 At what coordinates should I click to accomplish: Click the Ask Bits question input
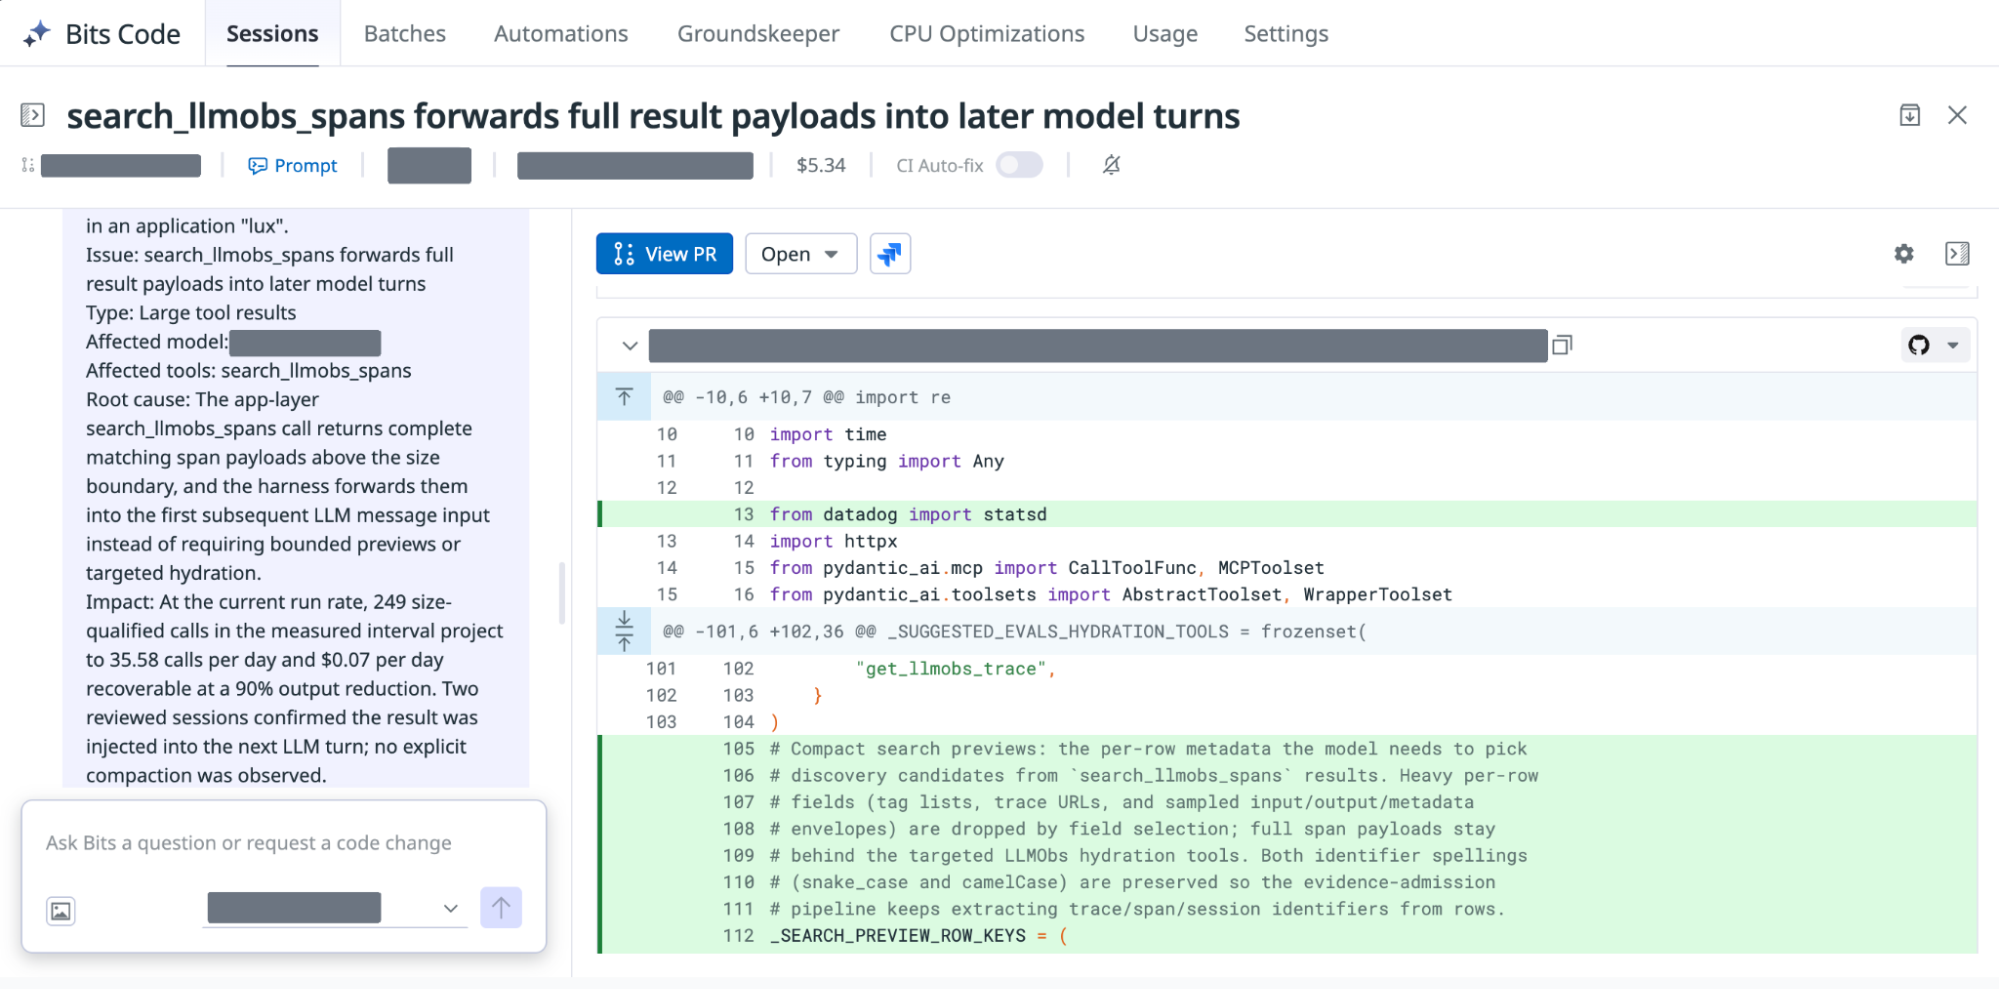(x=284, y=843)
